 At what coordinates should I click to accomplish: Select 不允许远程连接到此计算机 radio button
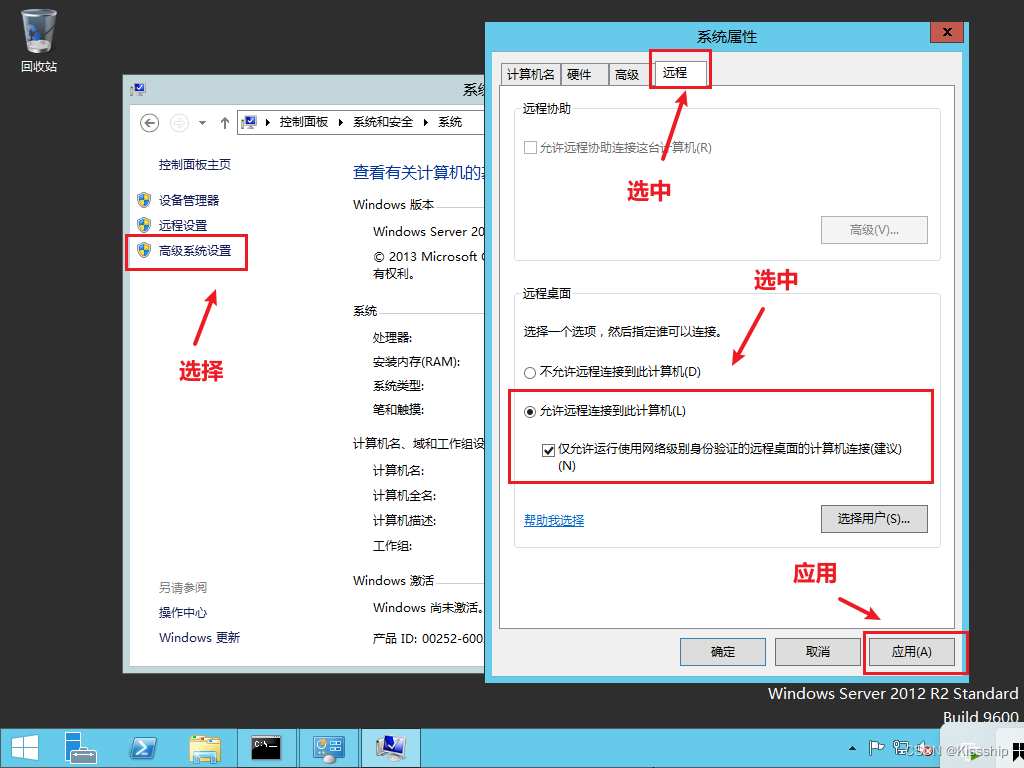pos(530,372)
